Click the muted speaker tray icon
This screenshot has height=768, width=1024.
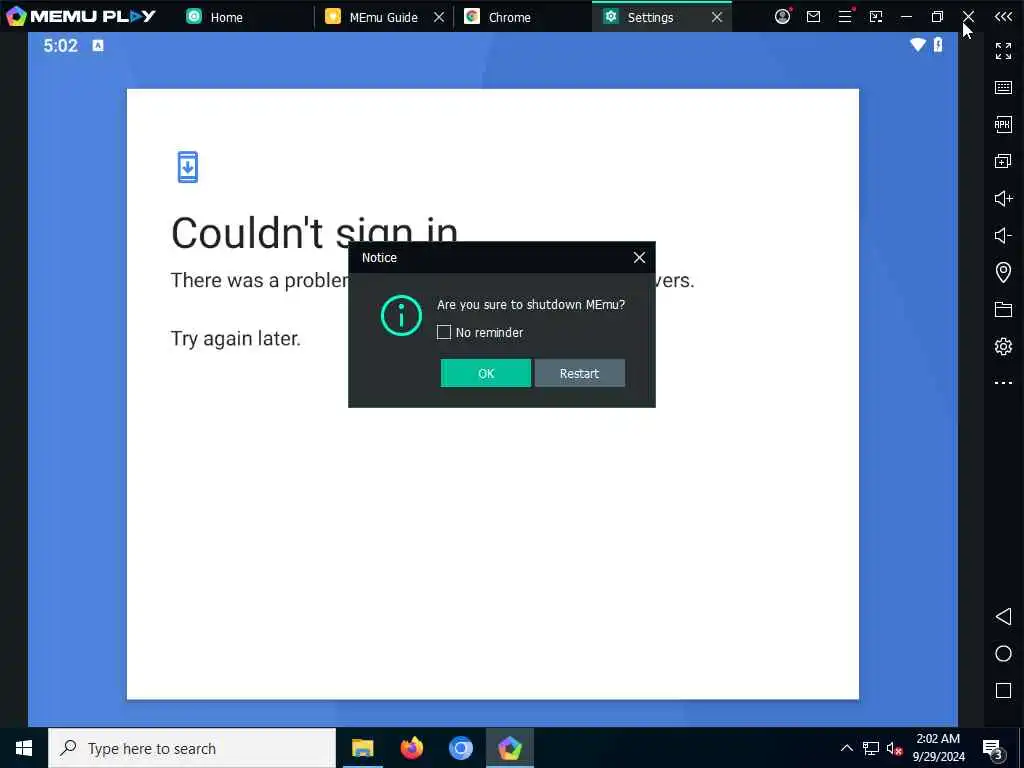coord(894,748)
